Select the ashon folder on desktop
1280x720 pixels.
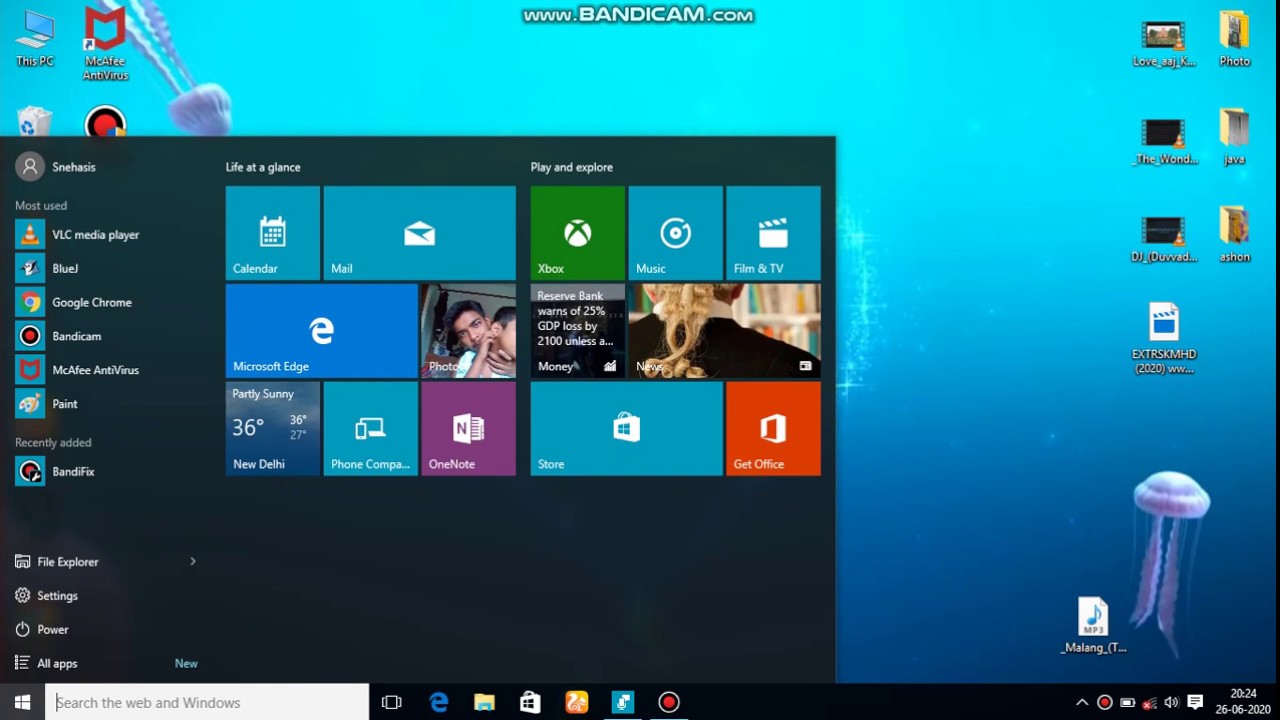[x=1234, y=235]
